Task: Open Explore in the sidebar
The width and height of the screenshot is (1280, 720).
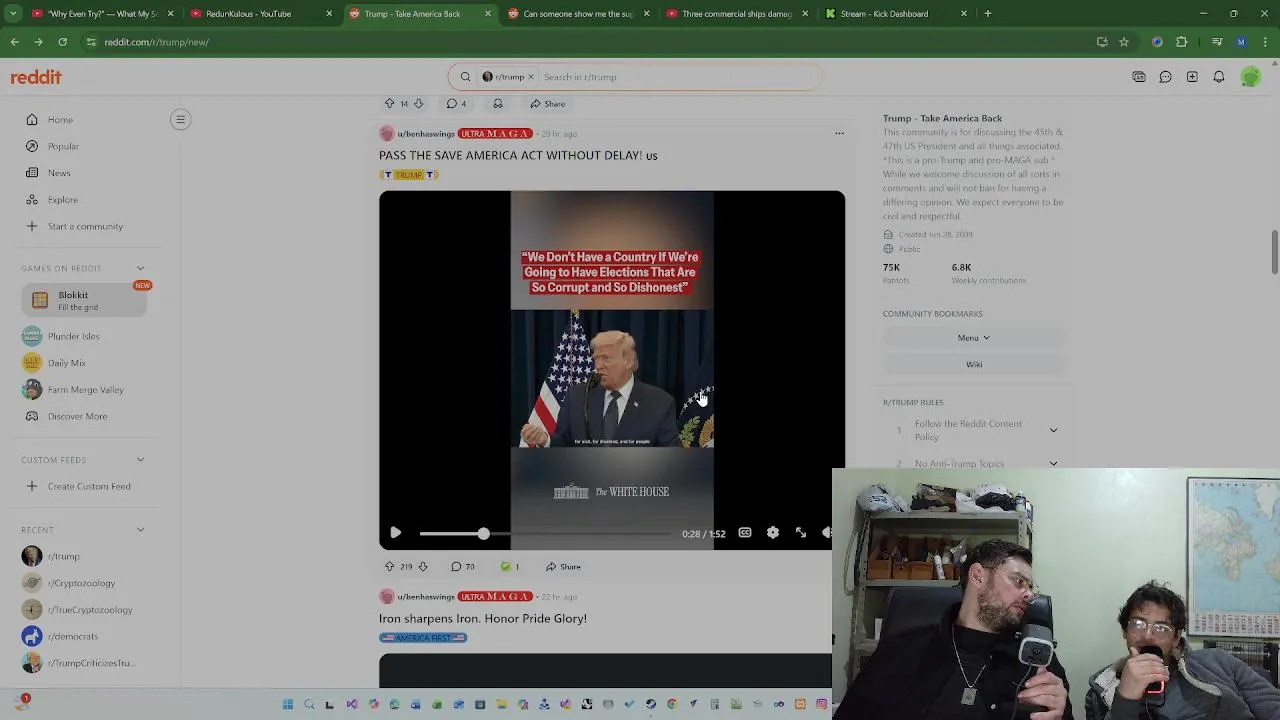Action: click(62, 200)
